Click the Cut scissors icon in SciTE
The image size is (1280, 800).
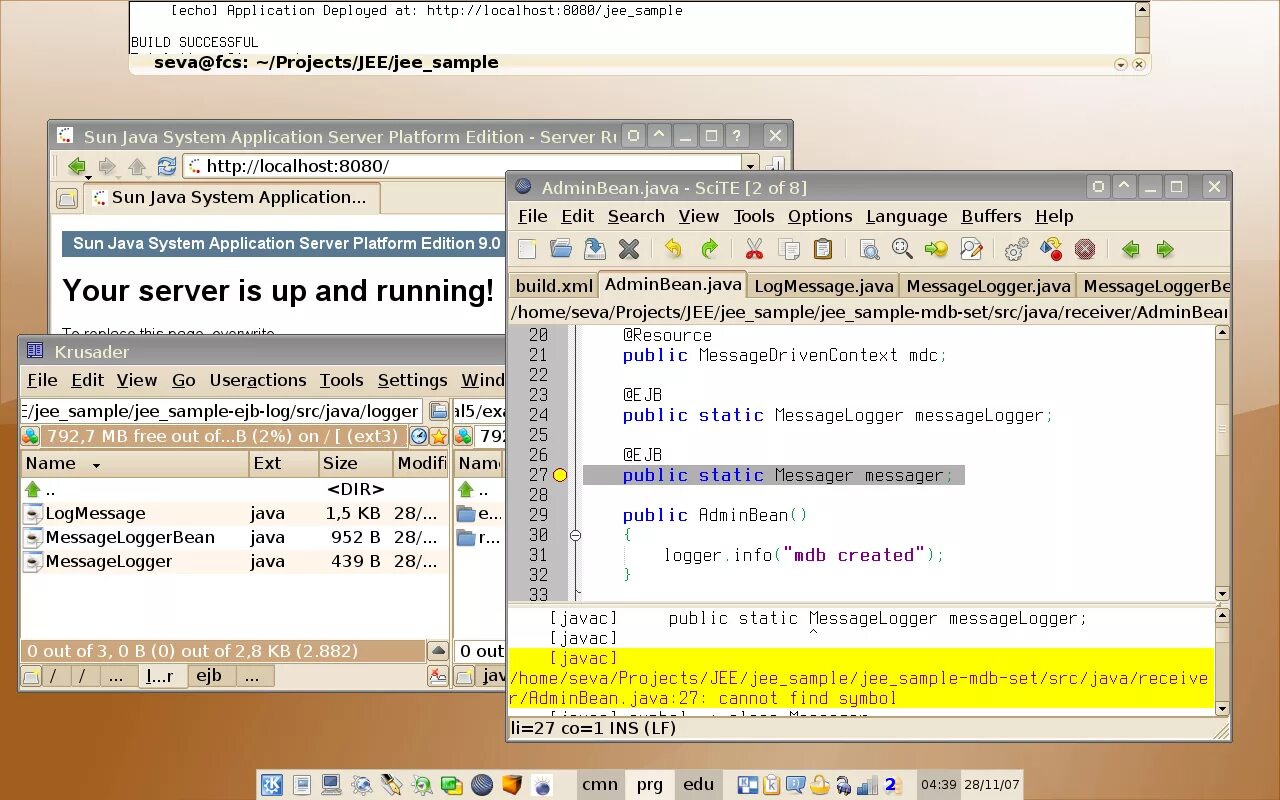click(x=754, y=249)
